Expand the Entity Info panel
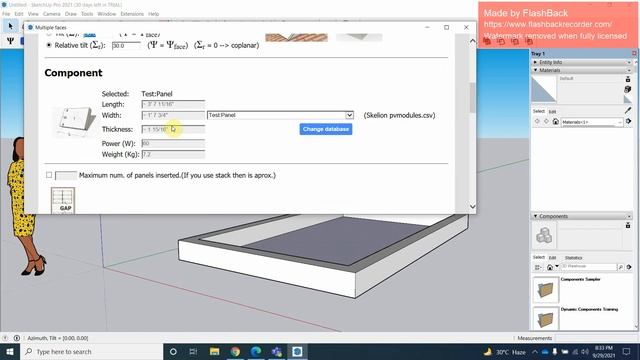The height and width of the screenshot is (360, 640). pos(536,62)
